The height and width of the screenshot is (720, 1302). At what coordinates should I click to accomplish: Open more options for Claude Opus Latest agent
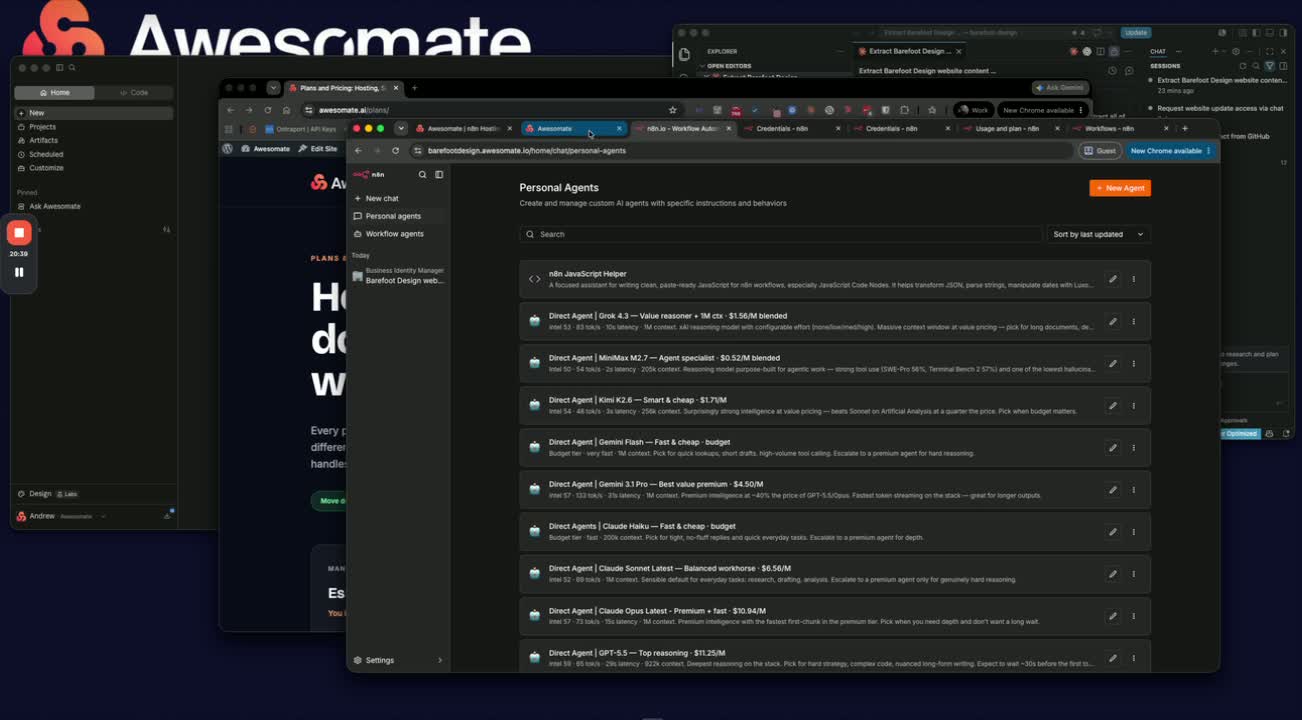[1134, 616]
